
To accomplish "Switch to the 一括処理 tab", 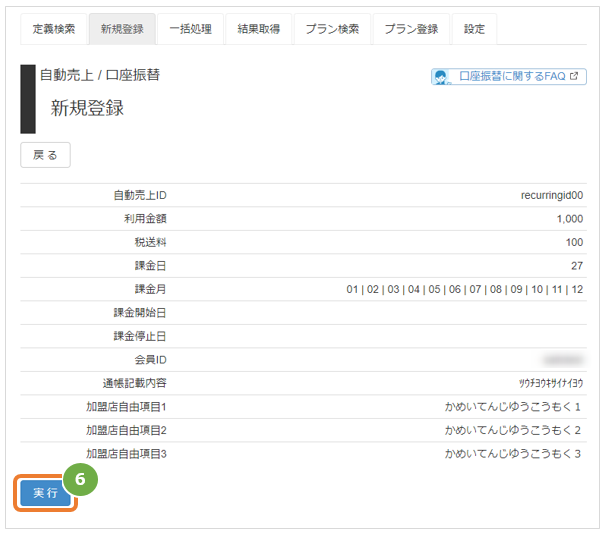I will [191, 29].
